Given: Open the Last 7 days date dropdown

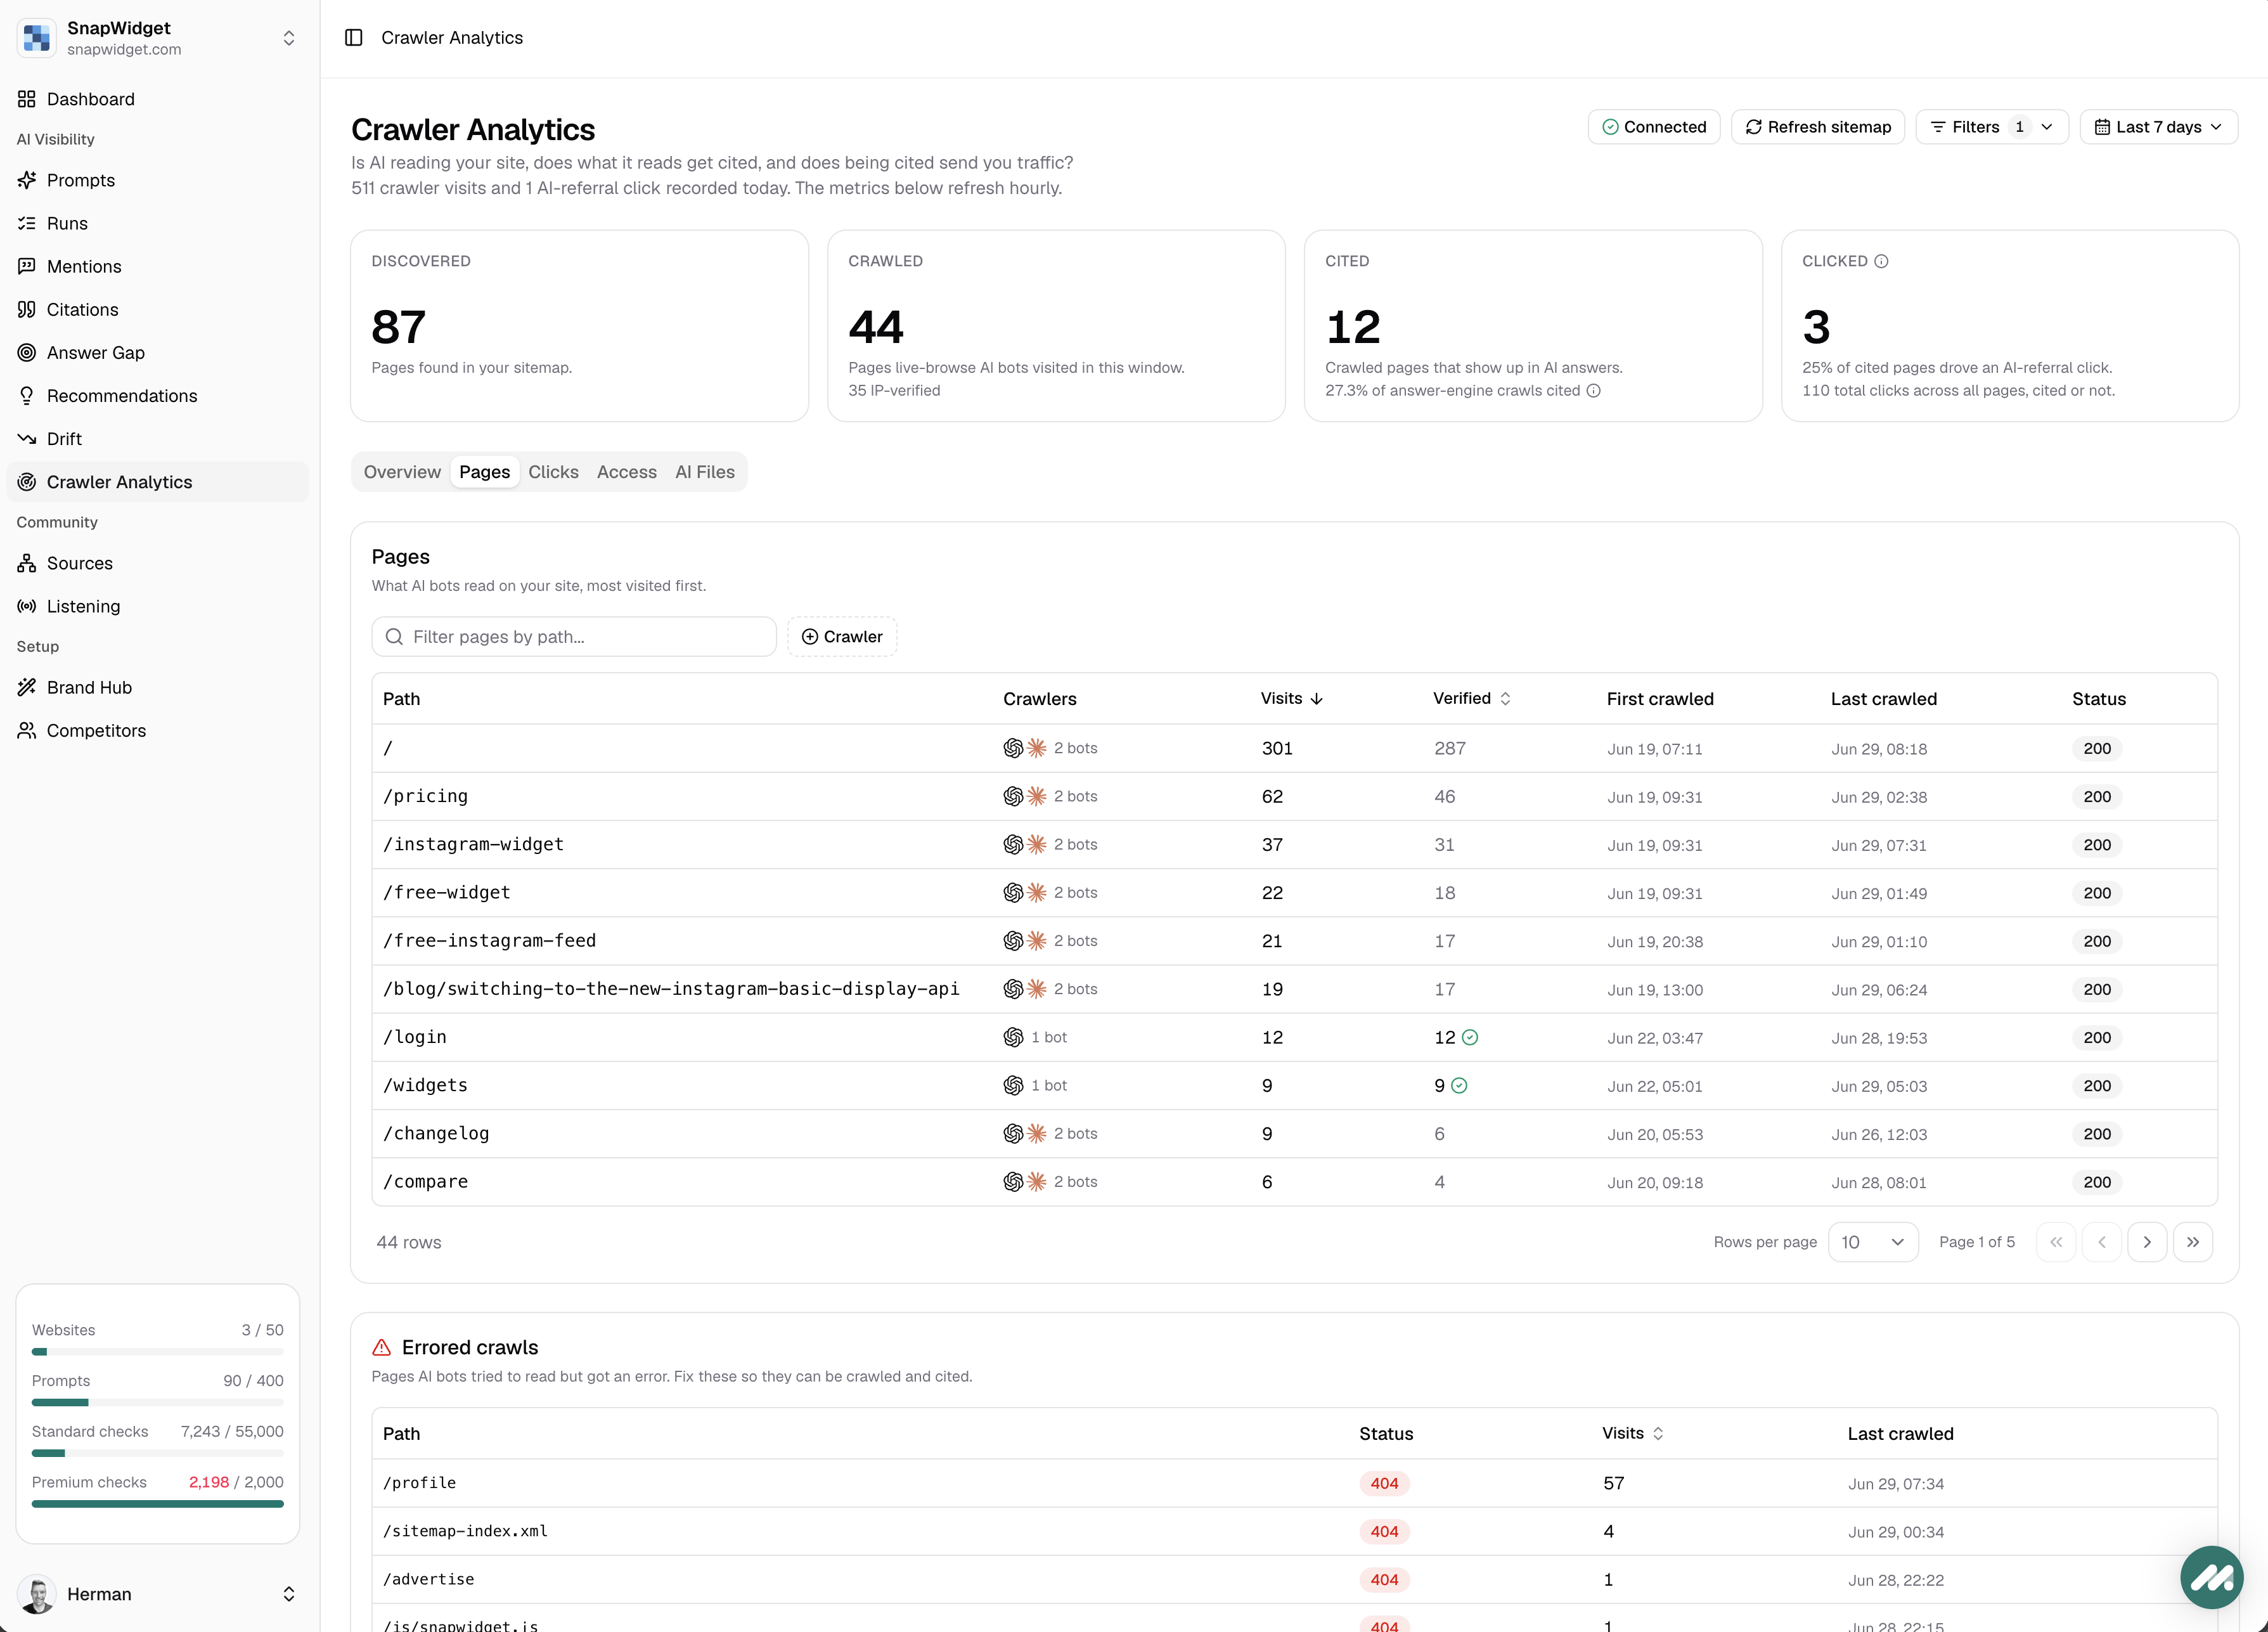Looking at the screenshot, I should point(2158,127).
